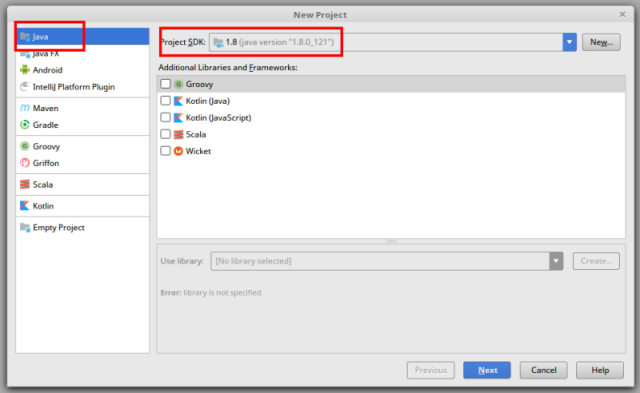
Task: Click the Kotlin (Java) label
Action: click(x=208, y=101)
